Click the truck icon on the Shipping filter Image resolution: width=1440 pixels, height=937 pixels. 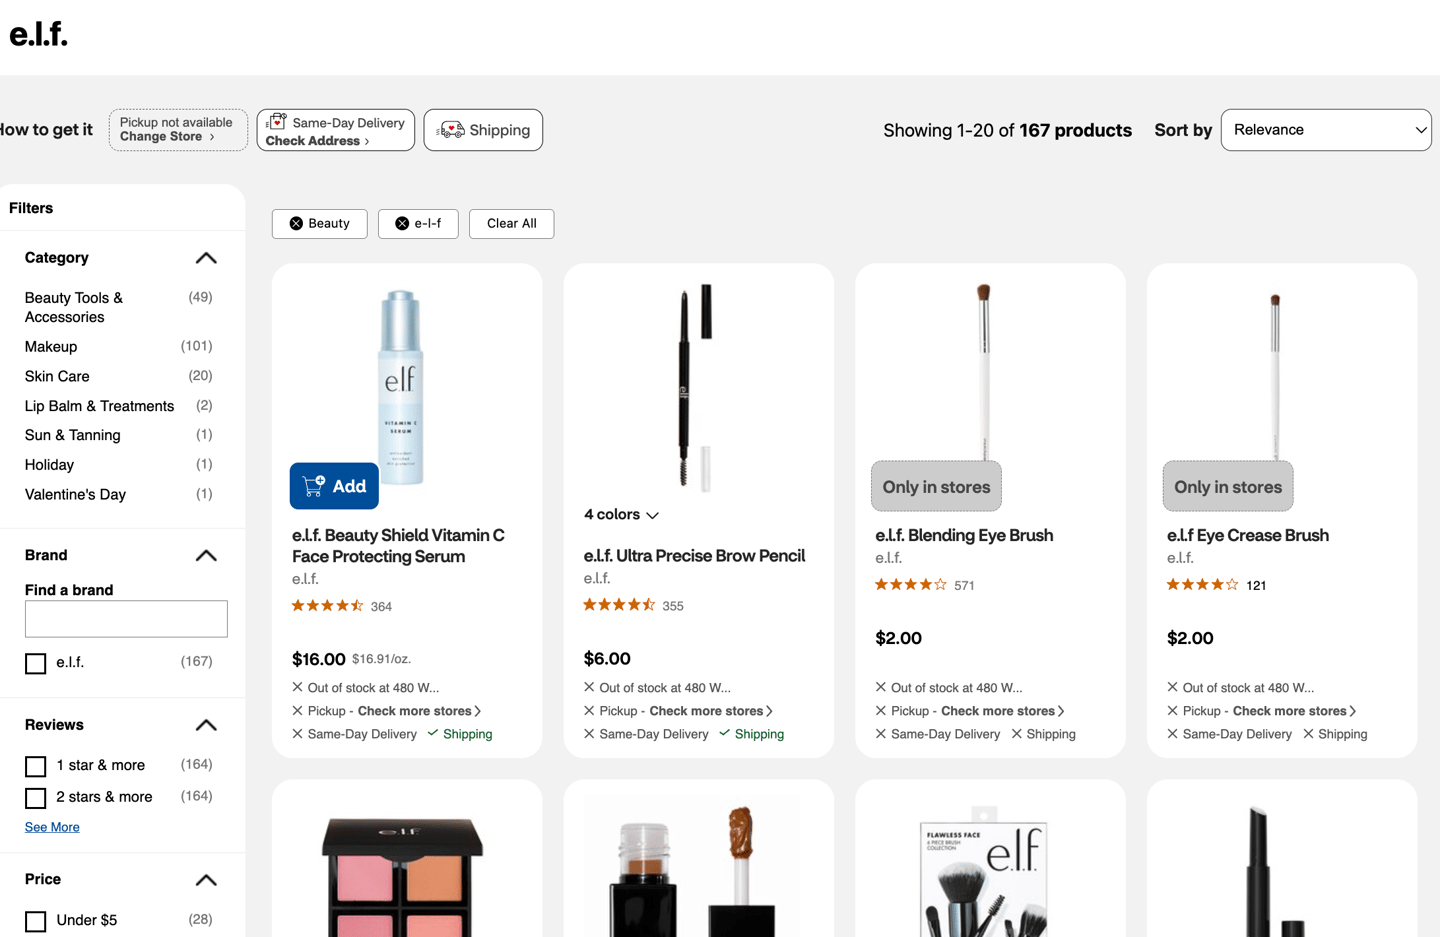(452, 129)
